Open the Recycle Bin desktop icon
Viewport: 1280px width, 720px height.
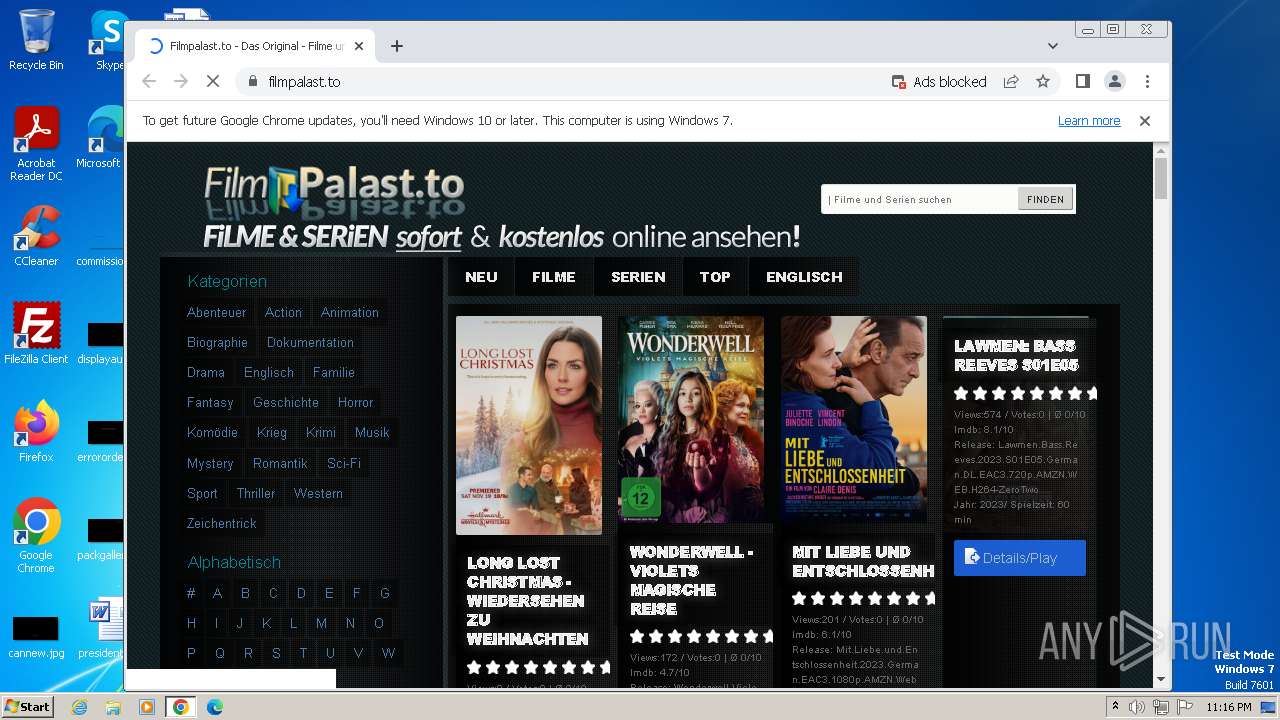pyautogui.click(x=36, y=40)
